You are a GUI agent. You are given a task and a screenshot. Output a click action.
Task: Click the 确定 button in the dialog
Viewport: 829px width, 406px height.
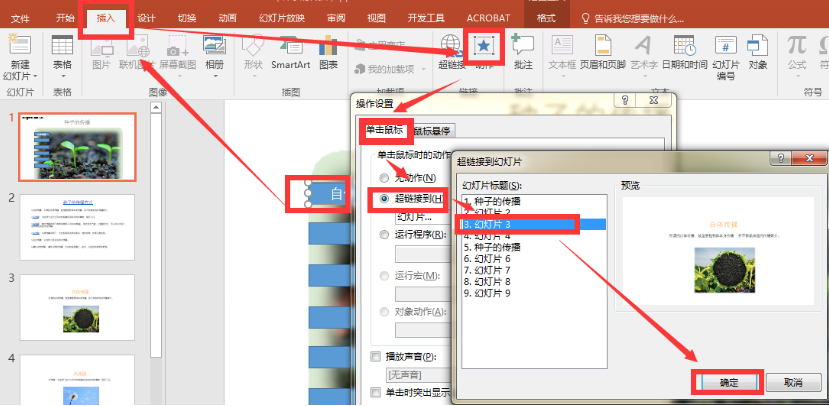click(x=727, y=382)
